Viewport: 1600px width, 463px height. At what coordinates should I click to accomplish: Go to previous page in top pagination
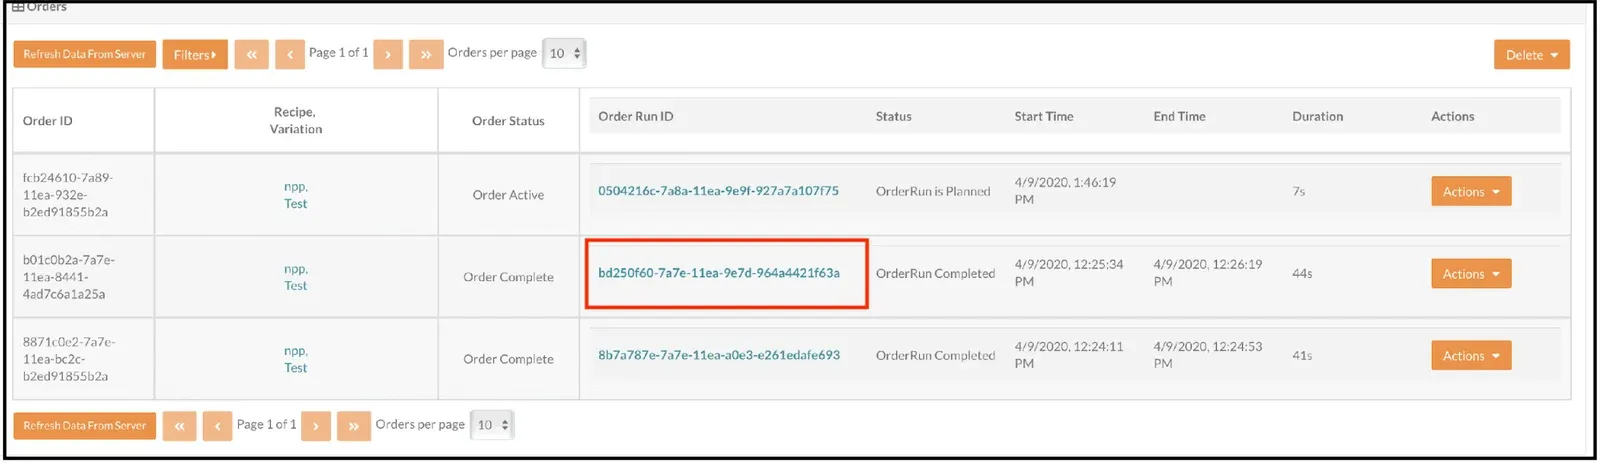click(289, 54)
